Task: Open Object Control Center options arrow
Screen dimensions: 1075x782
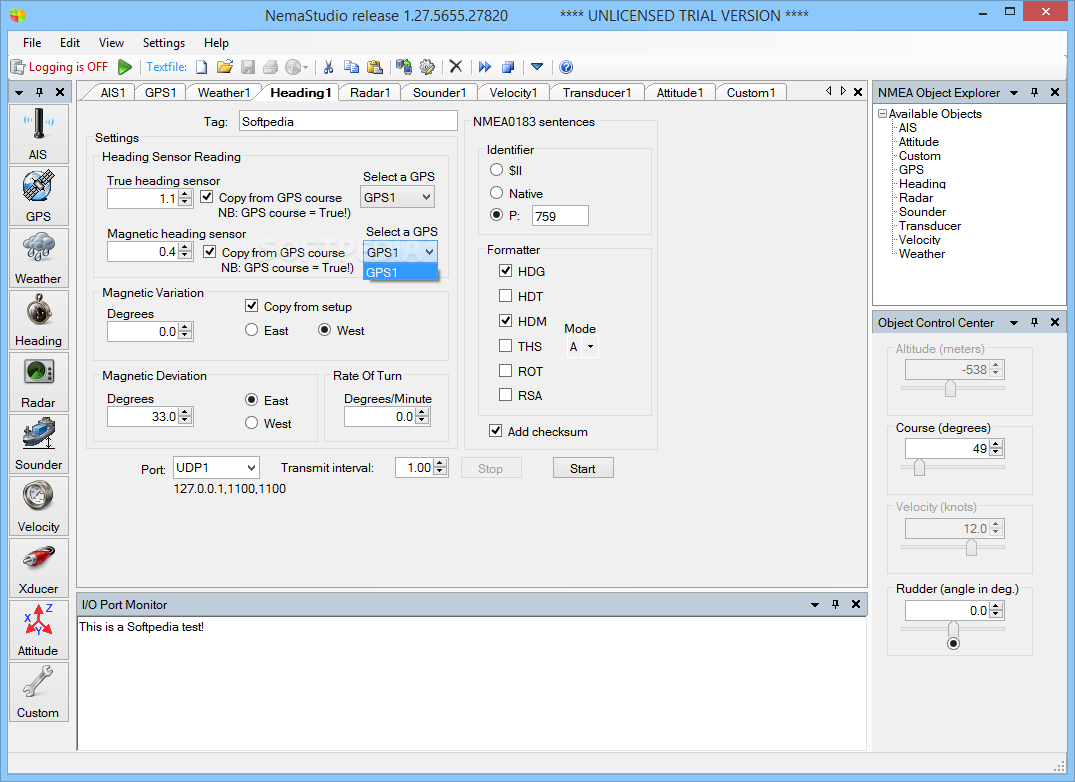Action: pyautogui.click(x=1013, y=323)
